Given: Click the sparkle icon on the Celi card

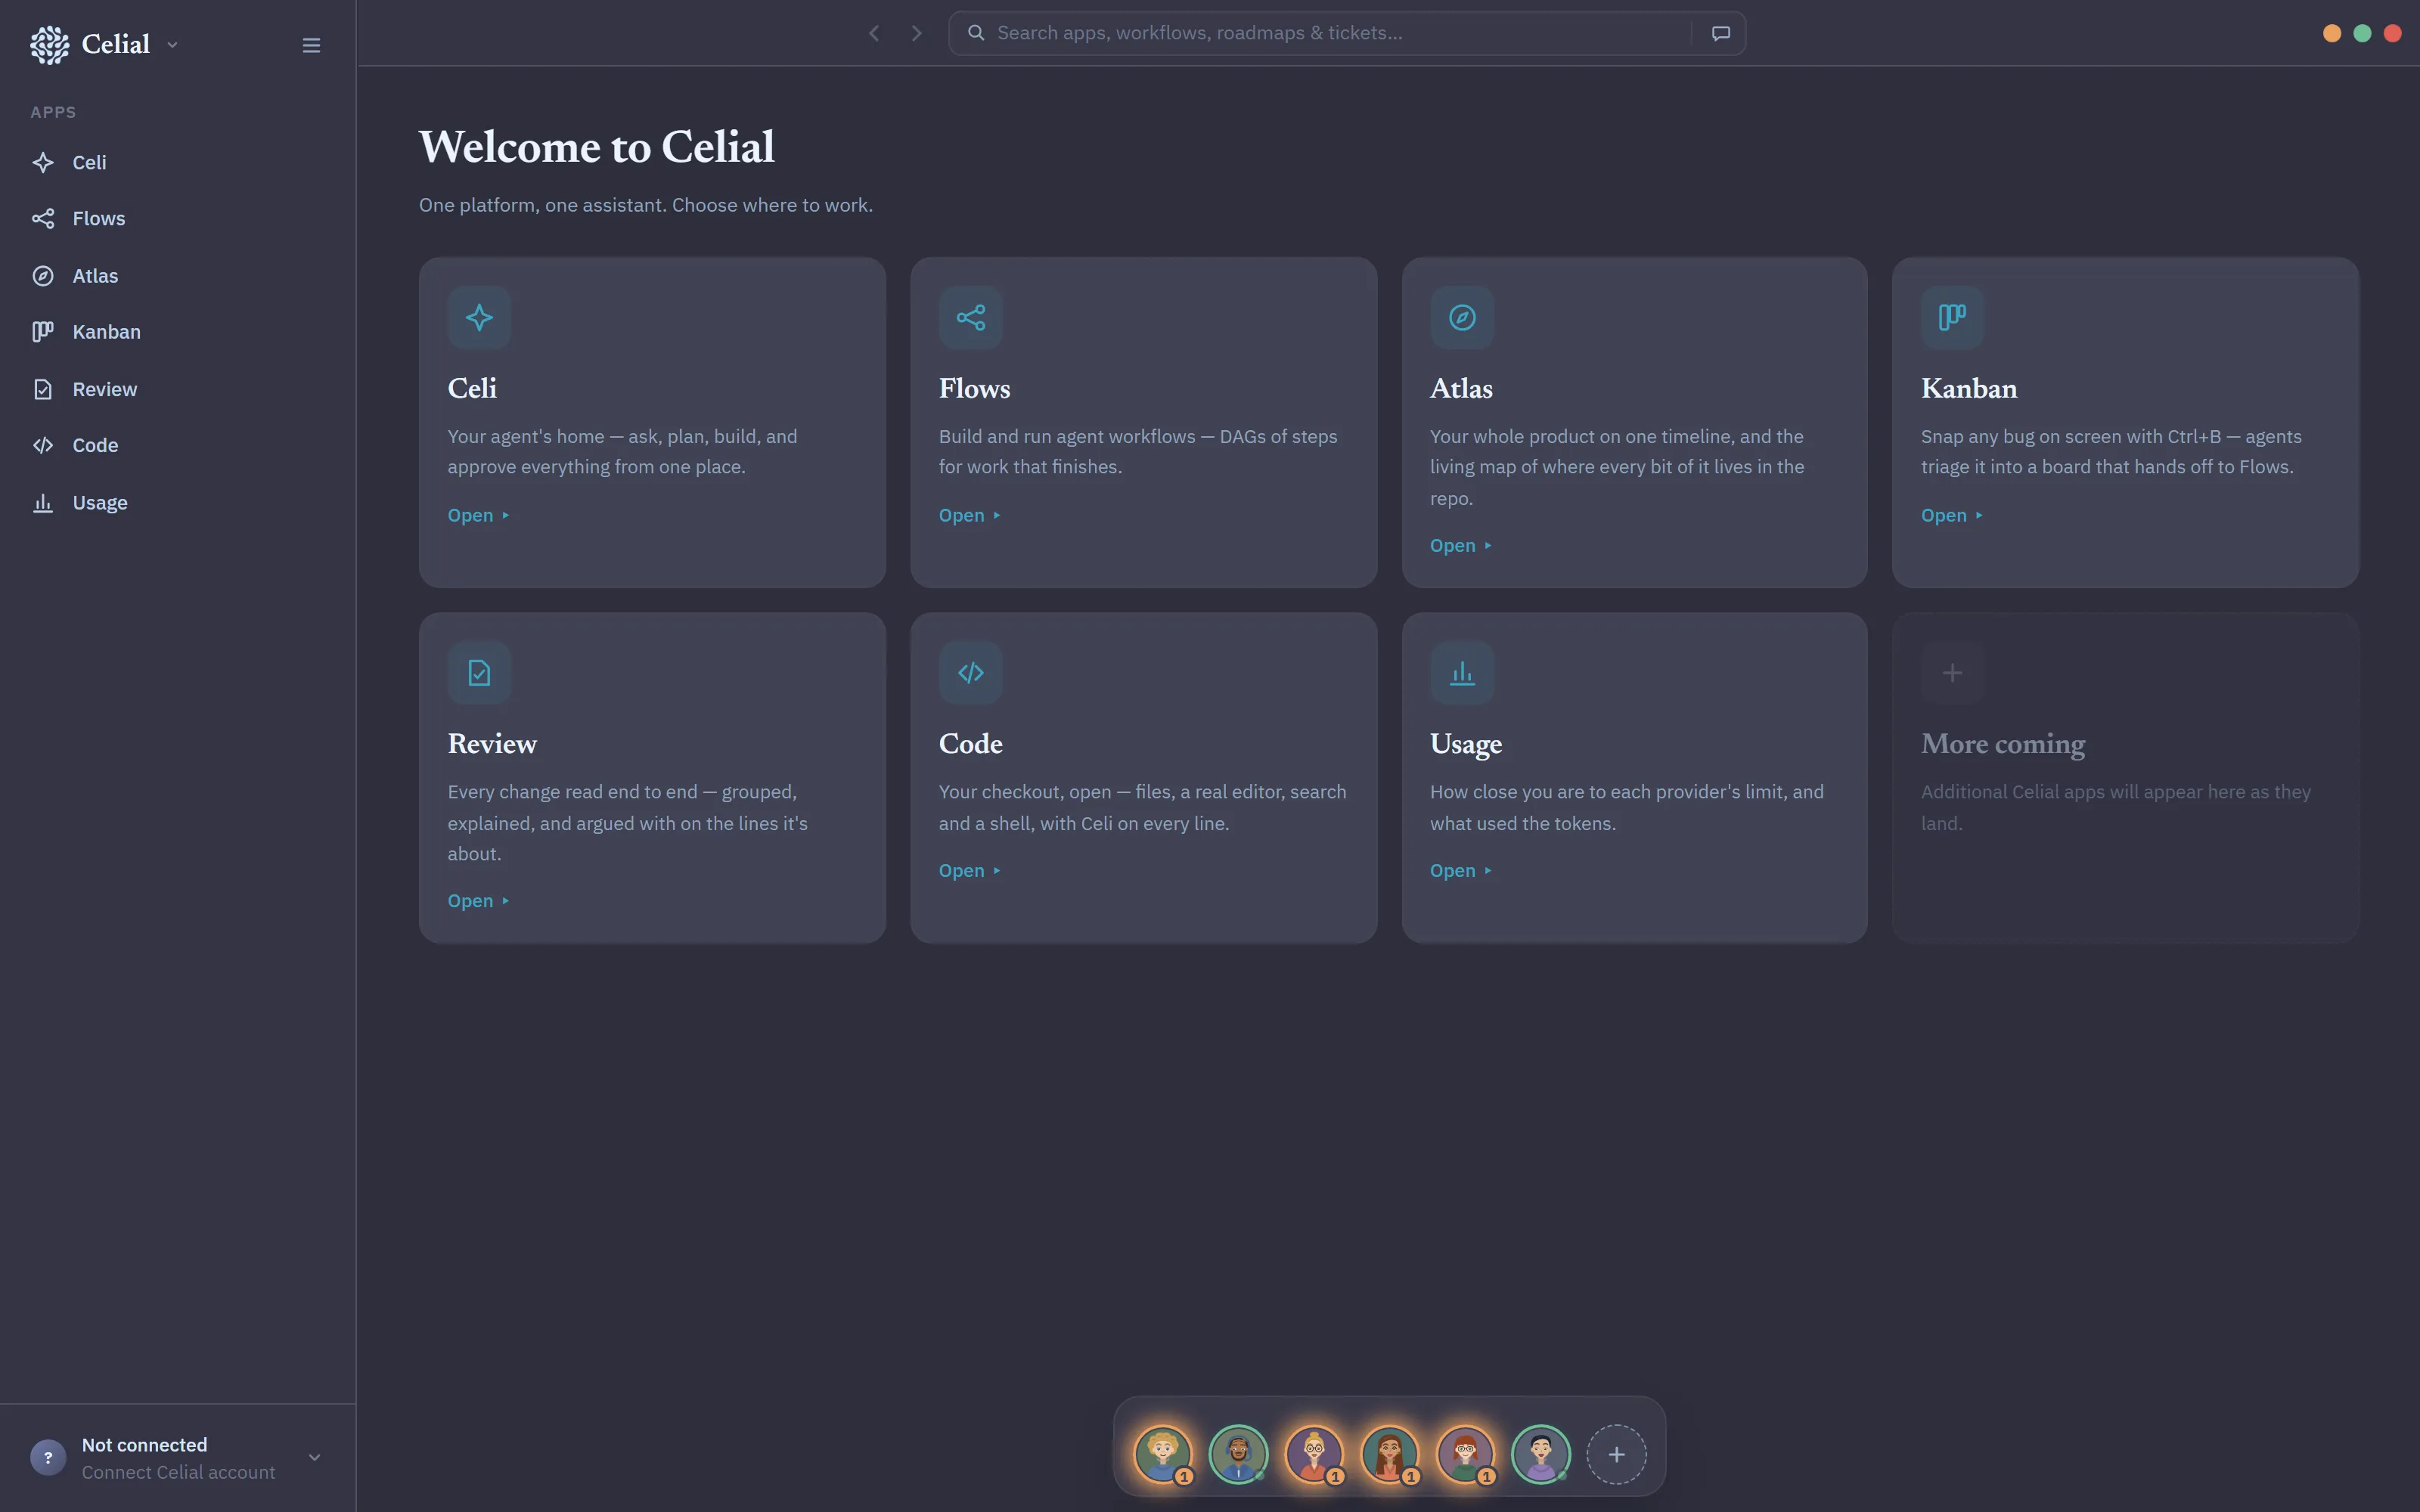Looking at the screenshot, I should point(479,318).
